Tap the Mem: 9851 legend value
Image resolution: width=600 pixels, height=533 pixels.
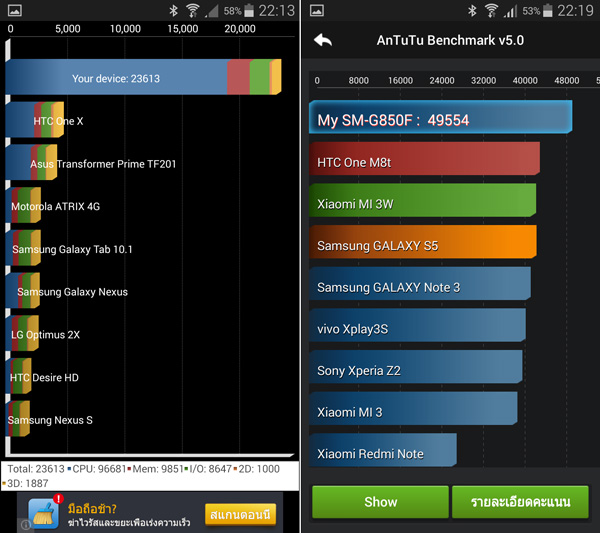coord(158,469)
